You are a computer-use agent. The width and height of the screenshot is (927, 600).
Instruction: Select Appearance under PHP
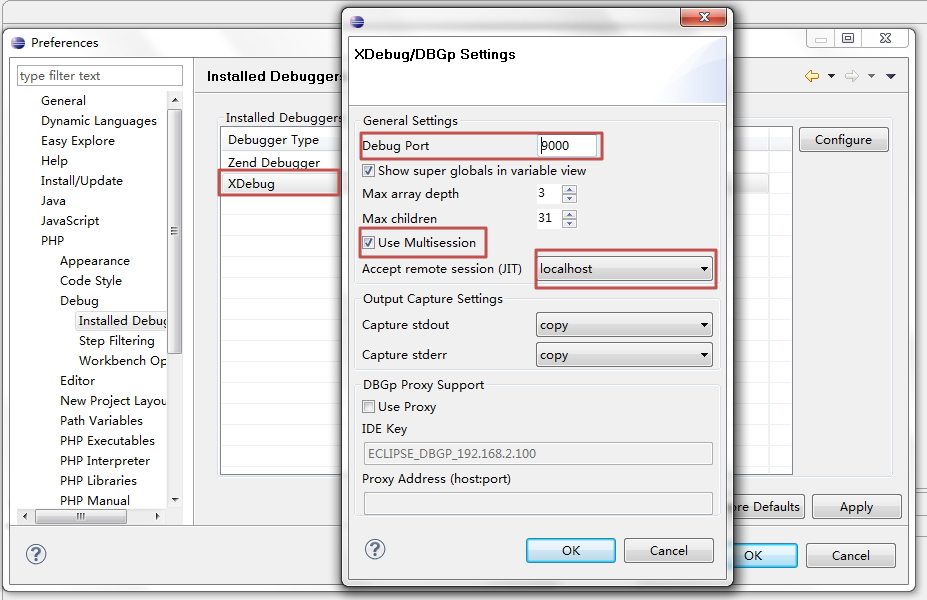click(x=95, y=261)
